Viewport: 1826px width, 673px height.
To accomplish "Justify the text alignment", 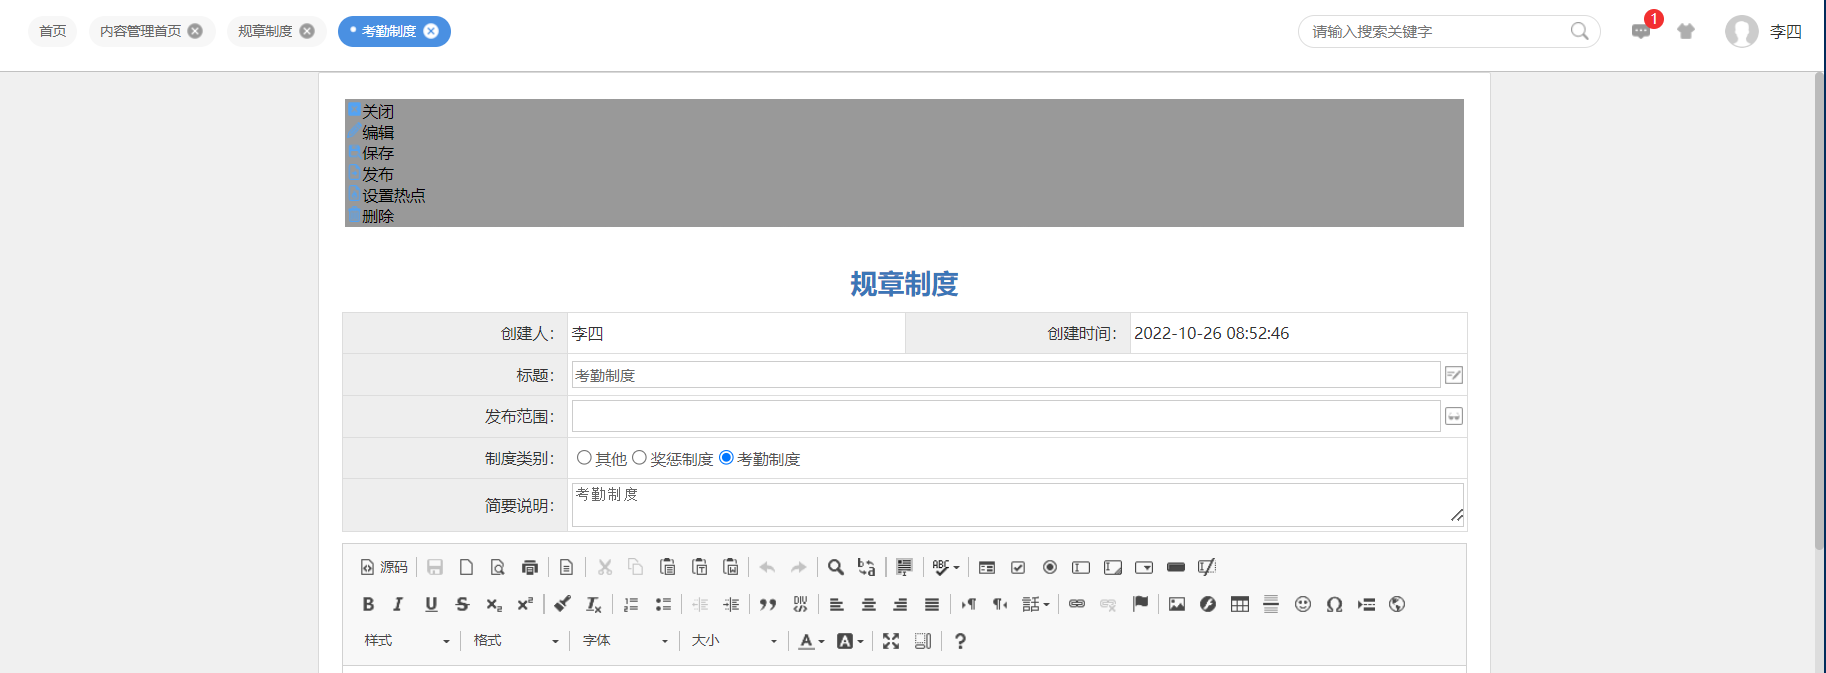I will (x=932, y=604).
